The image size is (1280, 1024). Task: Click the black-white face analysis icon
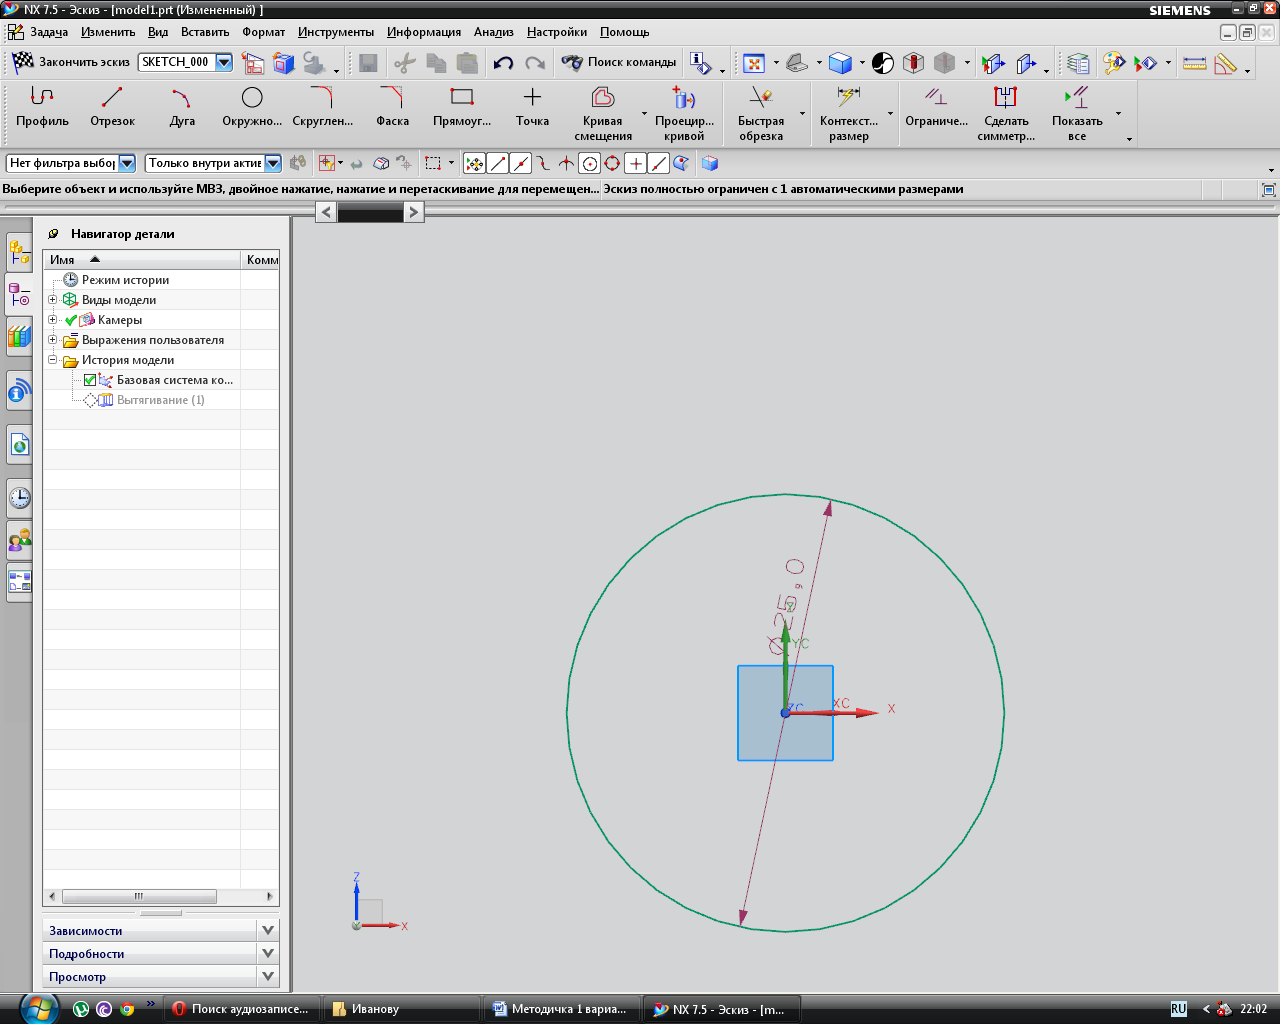pos(883,63)
